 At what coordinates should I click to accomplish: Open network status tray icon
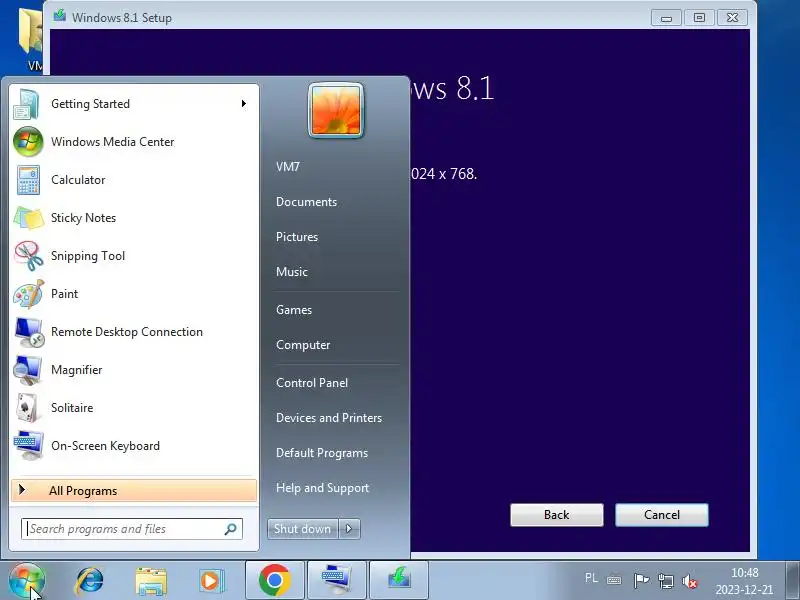[x=665, y=581]
